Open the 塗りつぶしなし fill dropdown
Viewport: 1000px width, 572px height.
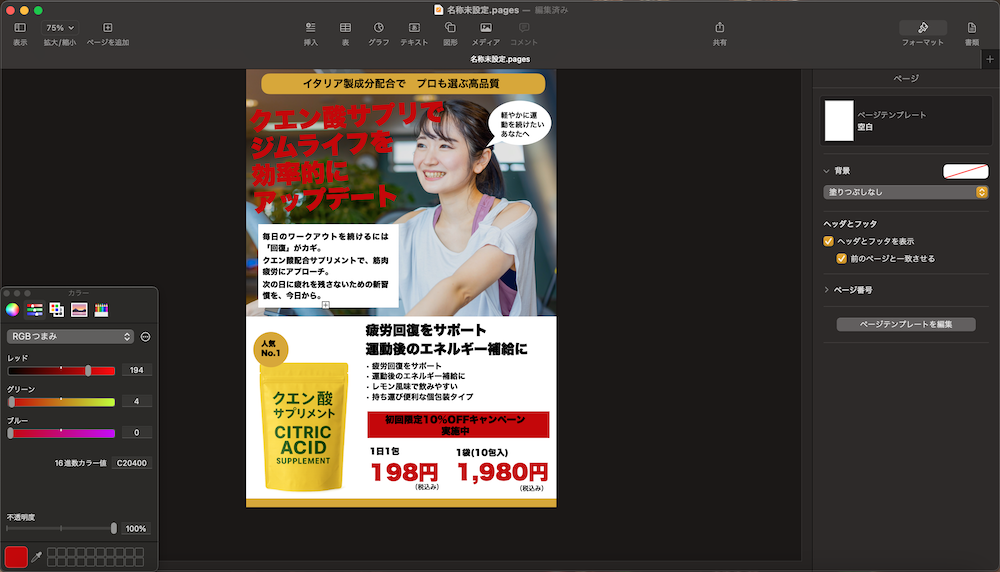[906, 192]
